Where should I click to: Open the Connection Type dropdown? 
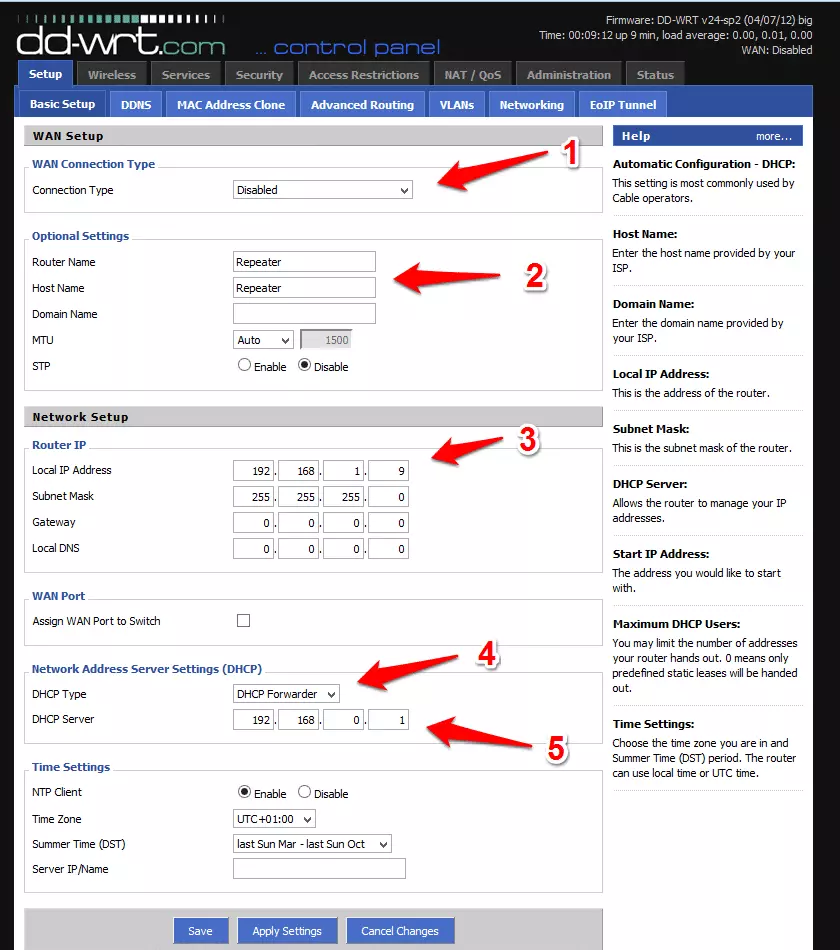click(x=322, y=190)
